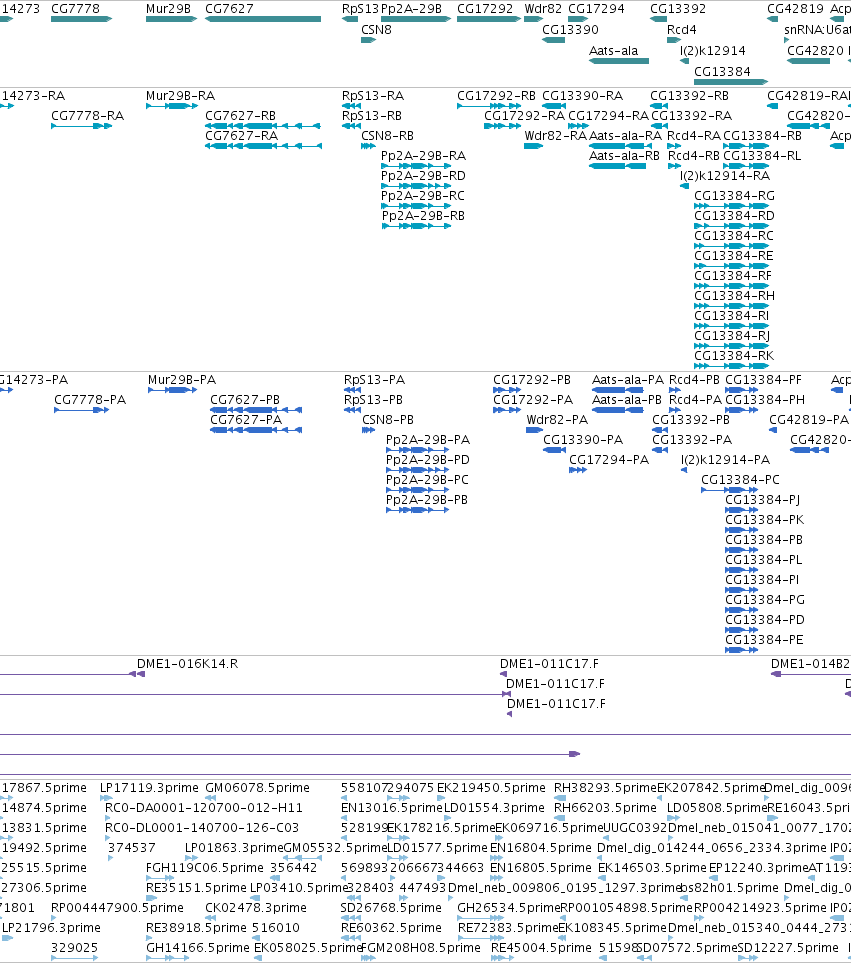Click the teal CG7627 gene arrow bar

pos(263,19)
